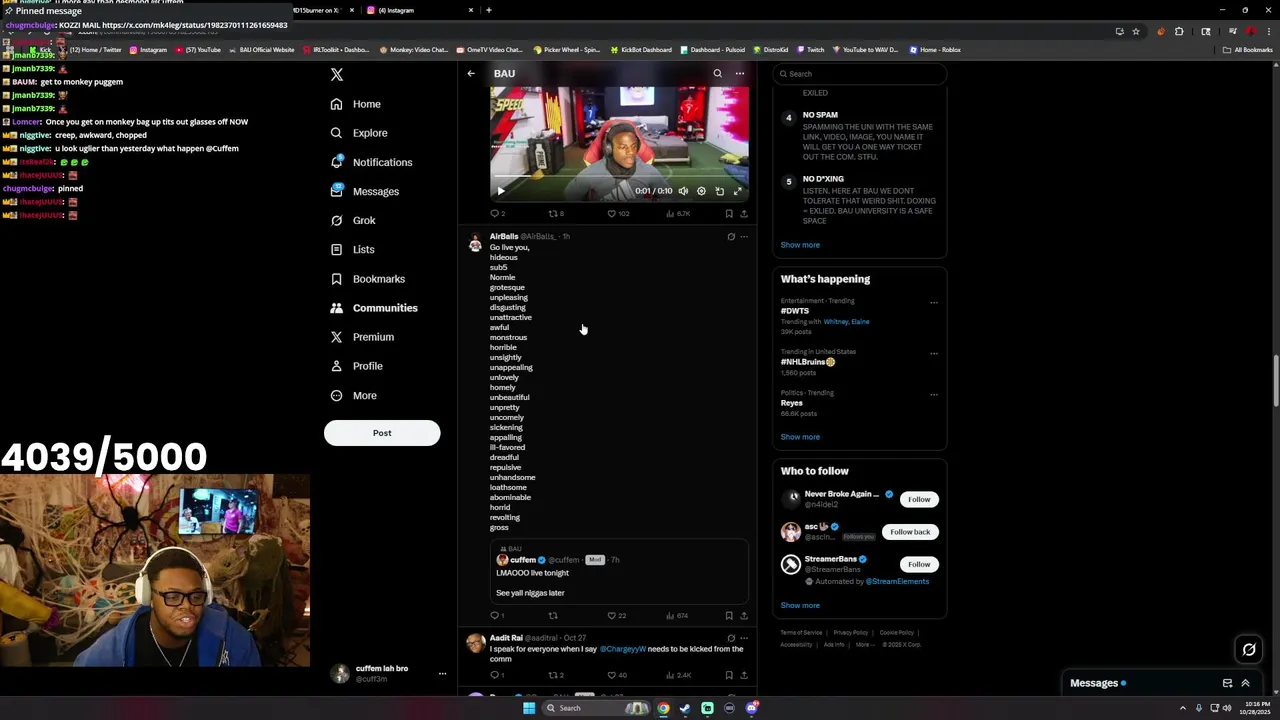Open the floating Grok button
The height and width of the screenshot is (720, 1280).
point(1249,650)
